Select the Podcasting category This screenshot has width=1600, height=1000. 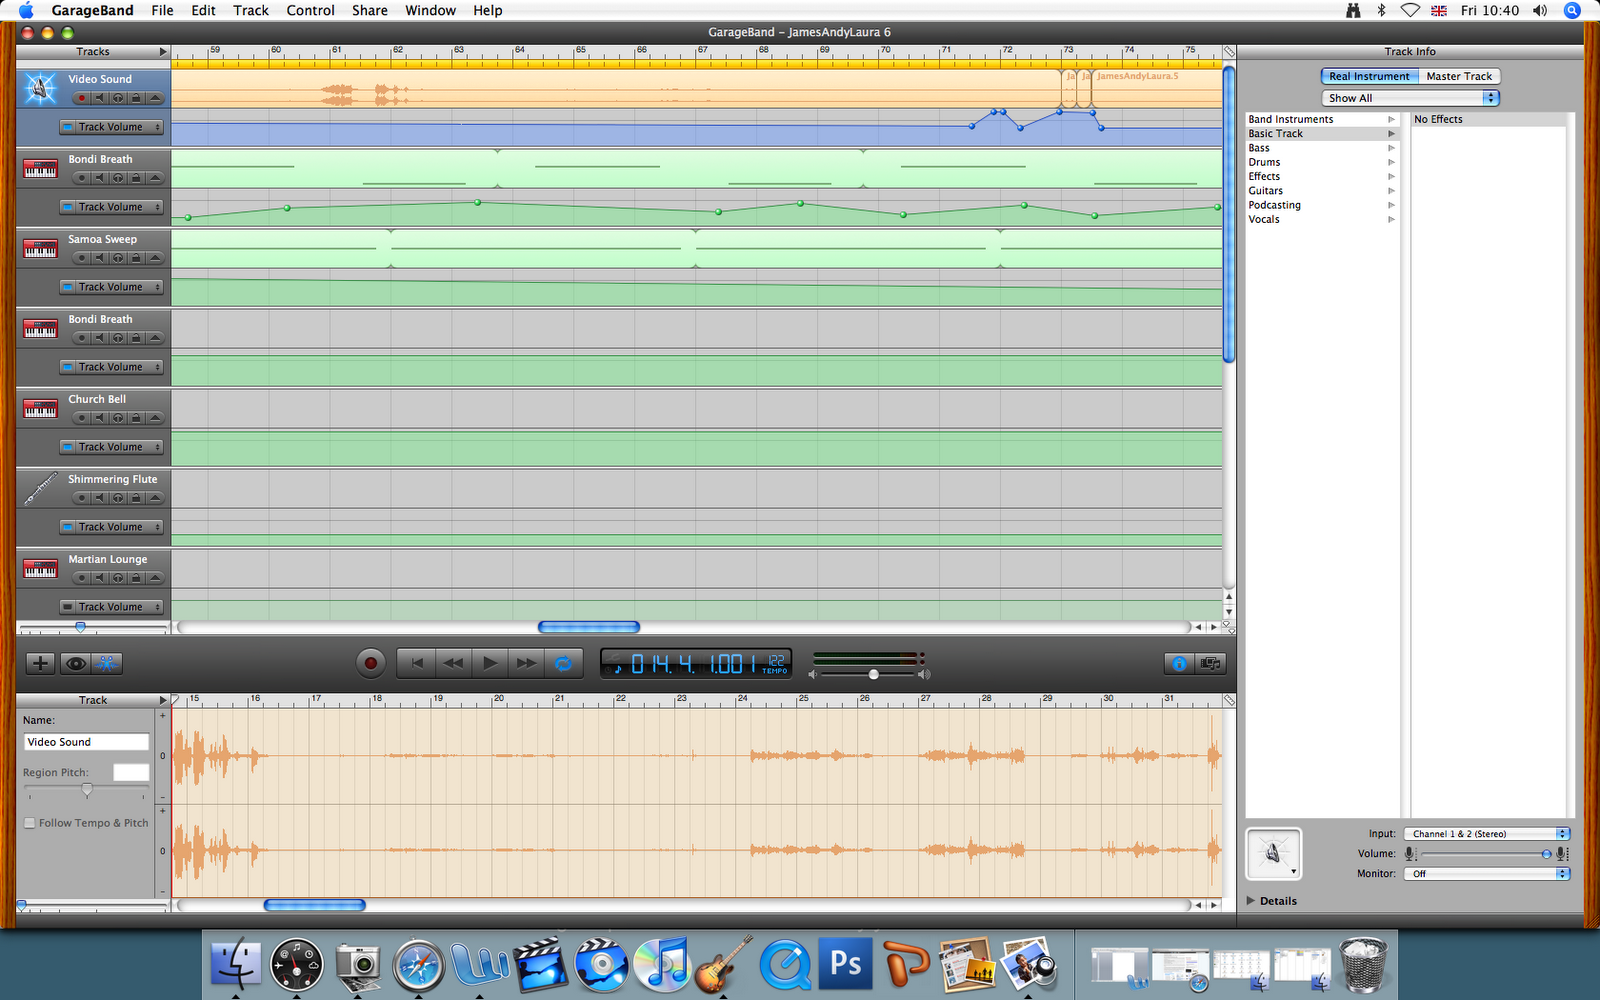(x=1322, y=205)
